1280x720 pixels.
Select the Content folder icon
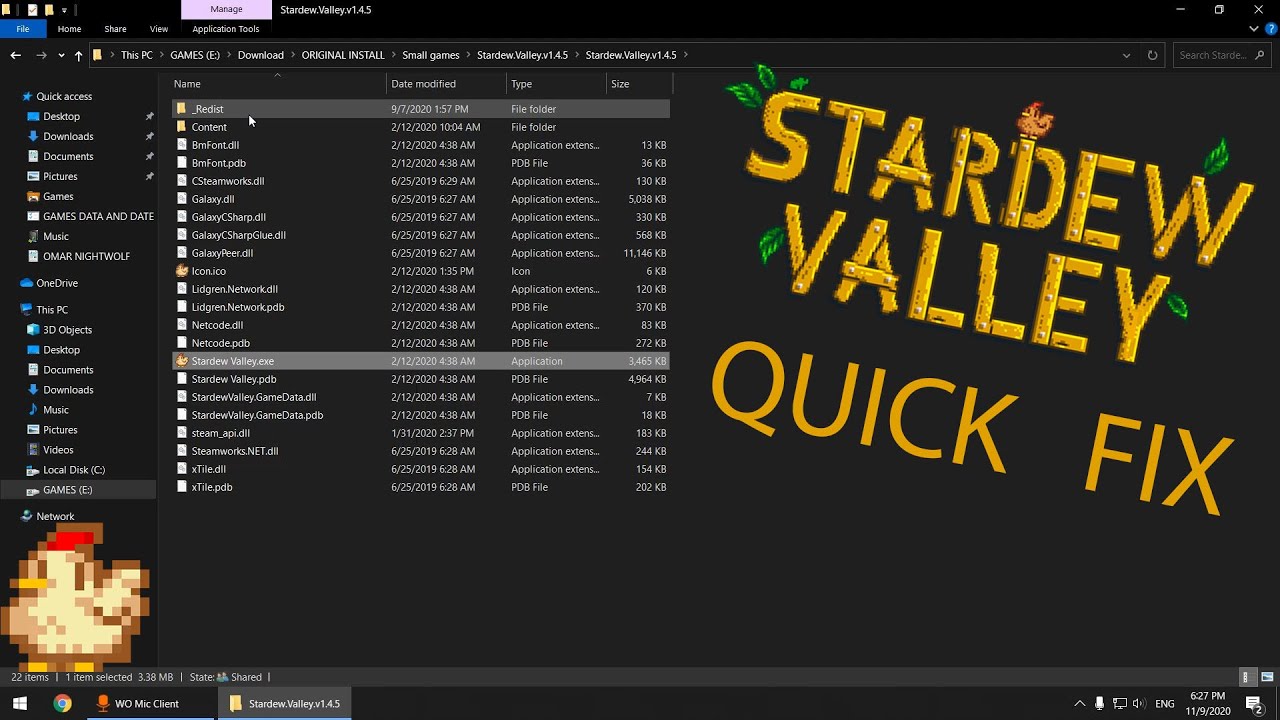click(x=181, y=127)
